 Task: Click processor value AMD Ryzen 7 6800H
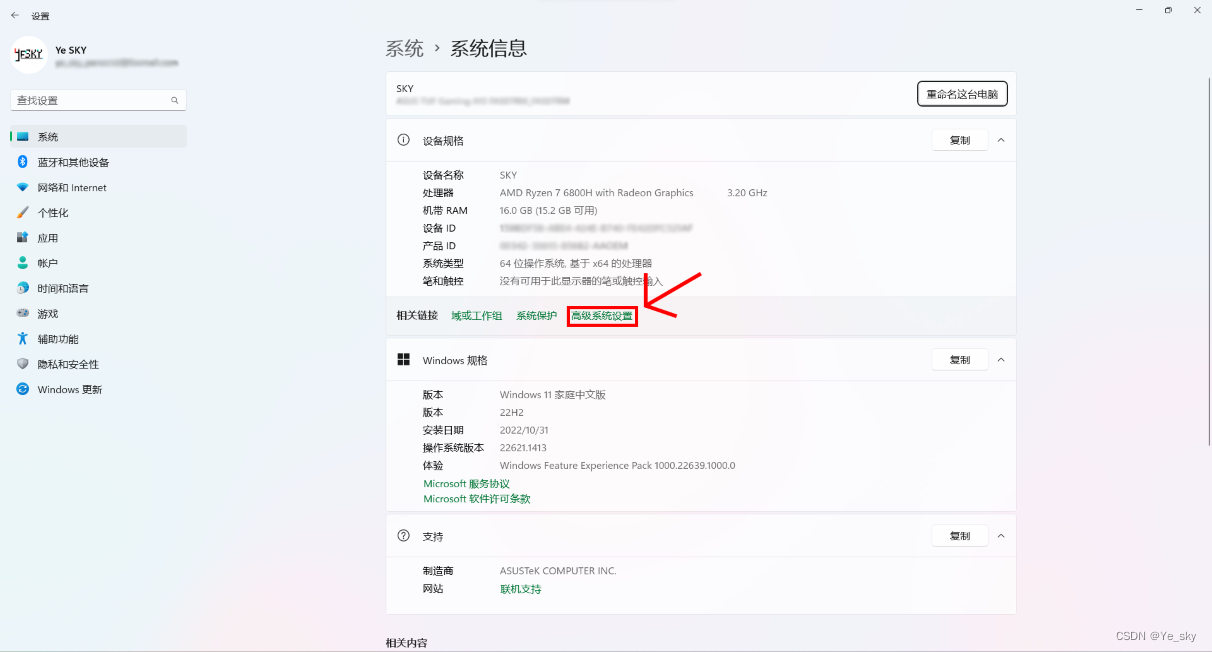pos(597,193)
